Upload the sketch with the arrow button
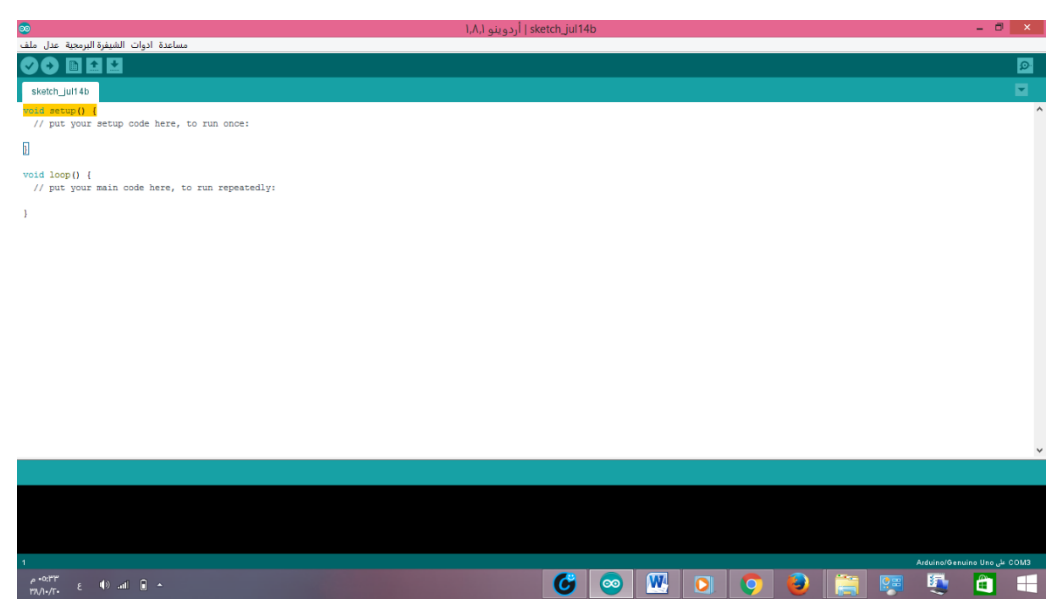Viewport: 1058px width, 614px height. click(x=49, y=66)
